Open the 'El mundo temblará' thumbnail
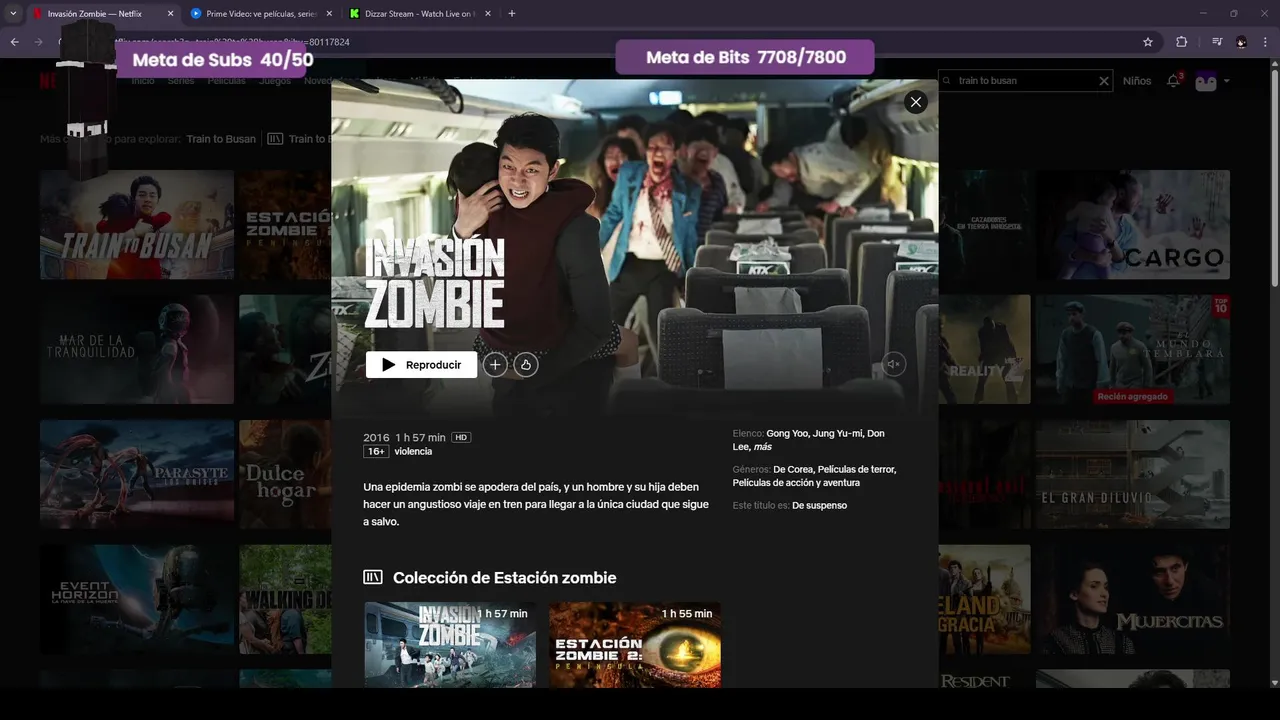 click(1133, 349)
